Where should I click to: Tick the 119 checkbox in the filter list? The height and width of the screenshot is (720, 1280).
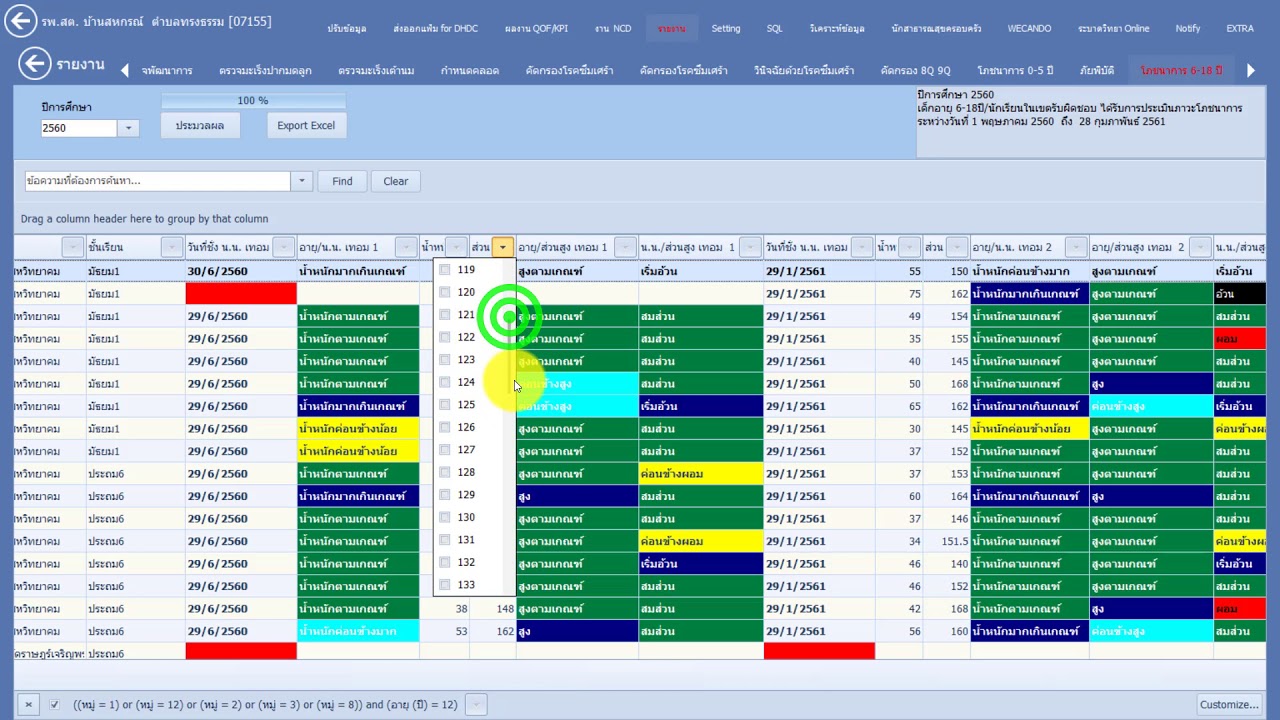(x=444, y=270)
